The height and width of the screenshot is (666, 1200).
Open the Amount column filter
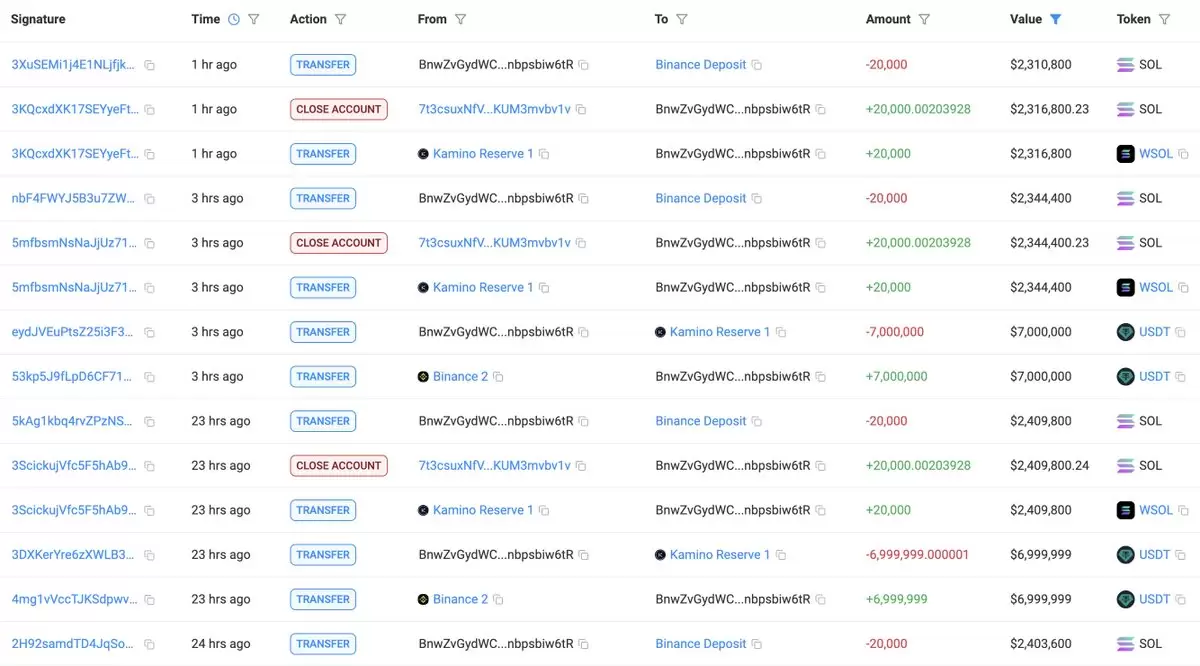pos(924,19)
